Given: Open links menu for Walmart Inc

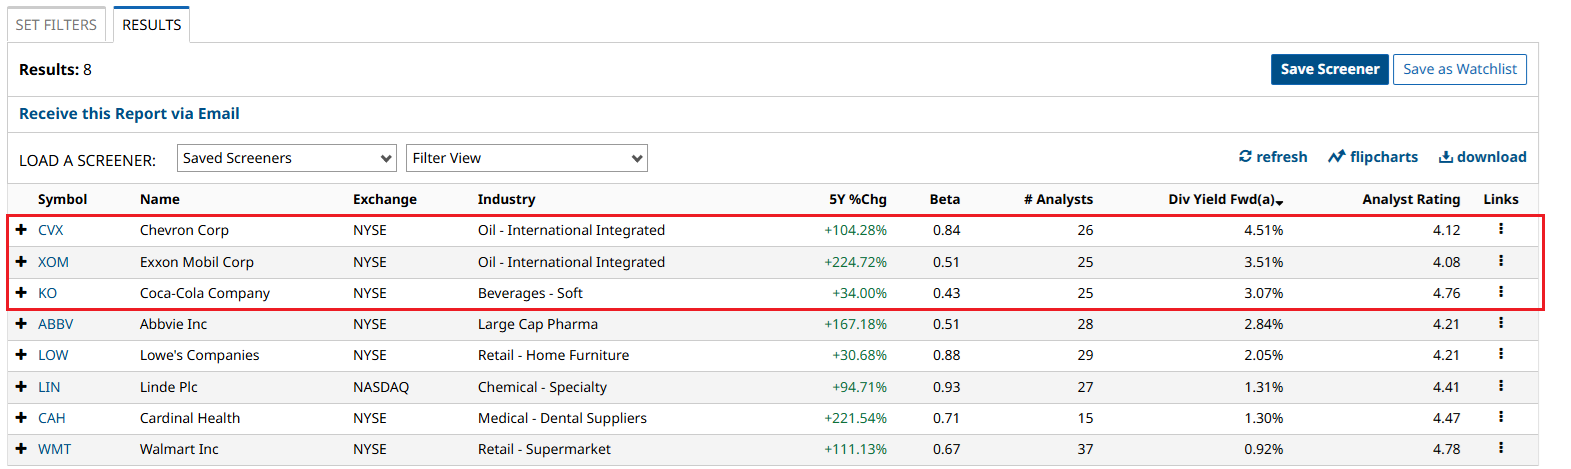Looking at the screenshot, I should [x=1501, y=448].
